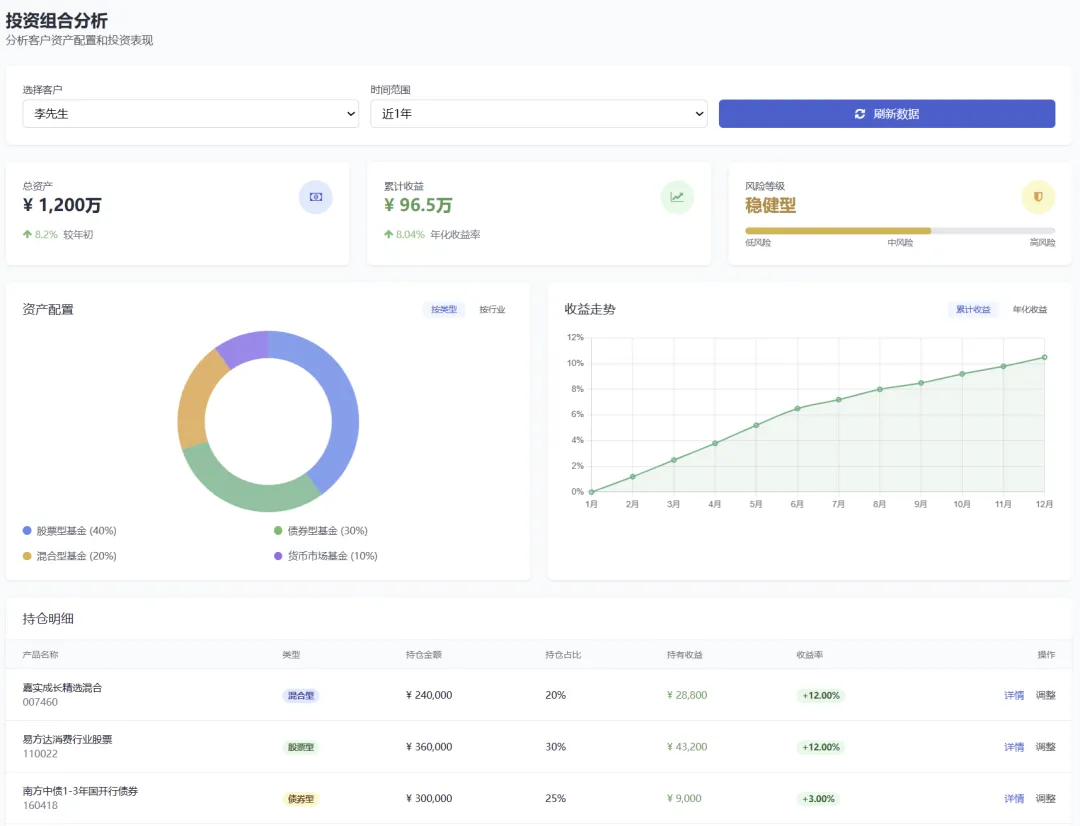1080x826 pixels.
Task: Expand the 时间范围 dropdown showing 近1年
Action: coord(539,114)
